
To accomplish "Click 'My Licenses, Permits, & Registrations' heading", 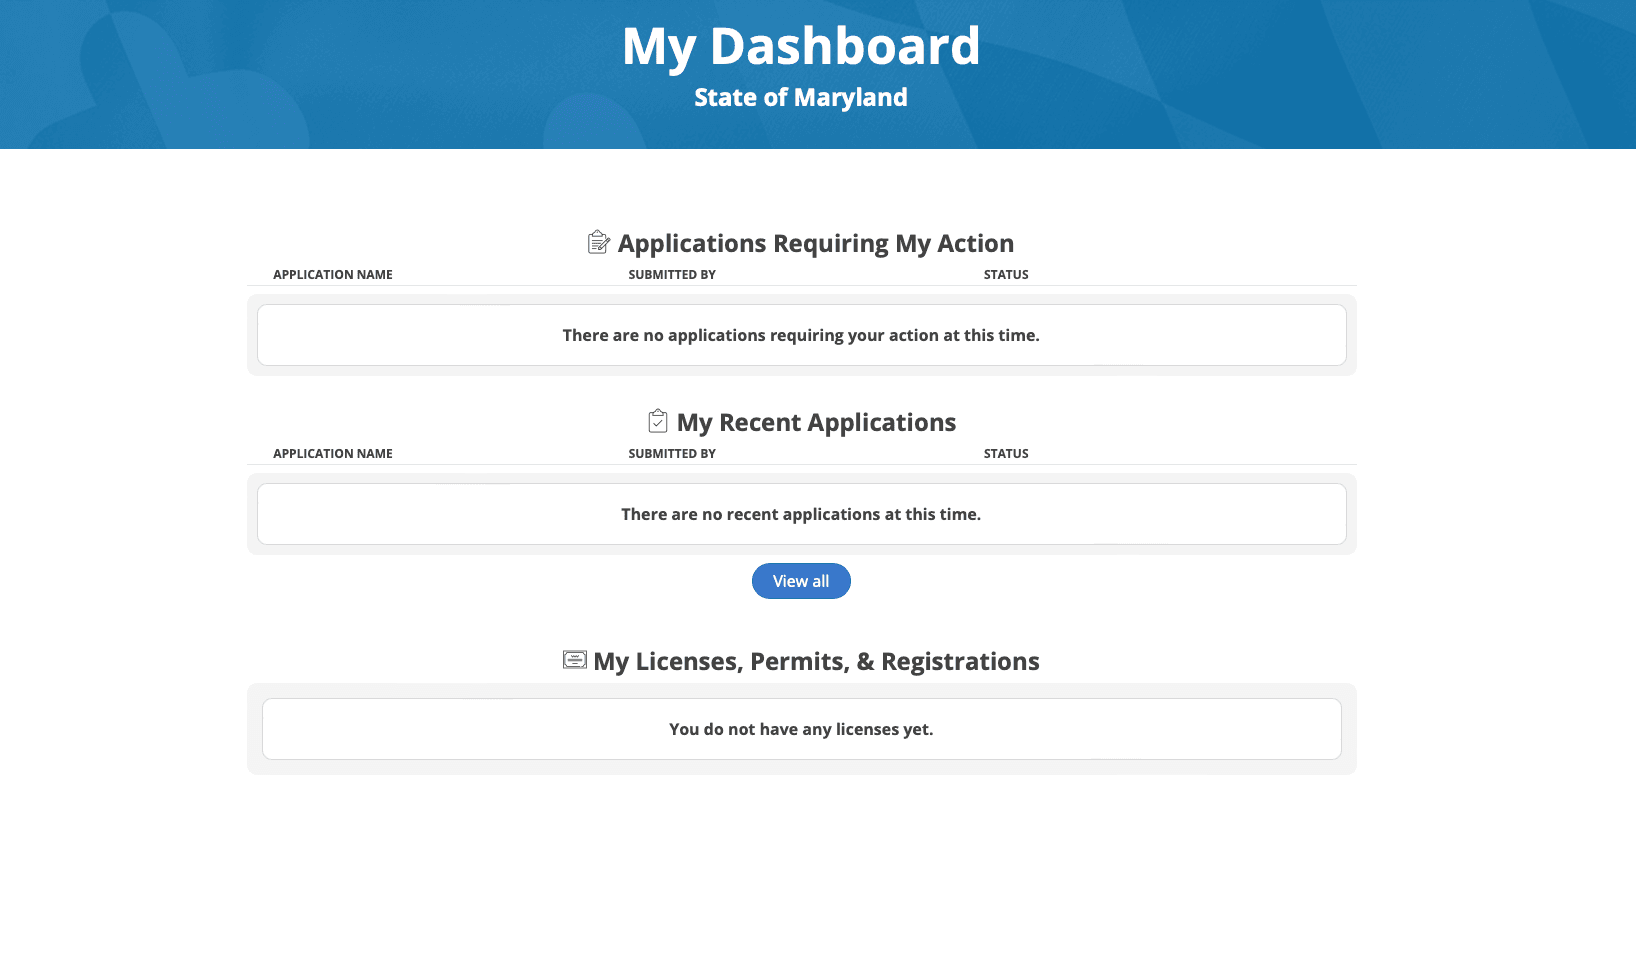I will pyautogui.click(x=816, y=661).
